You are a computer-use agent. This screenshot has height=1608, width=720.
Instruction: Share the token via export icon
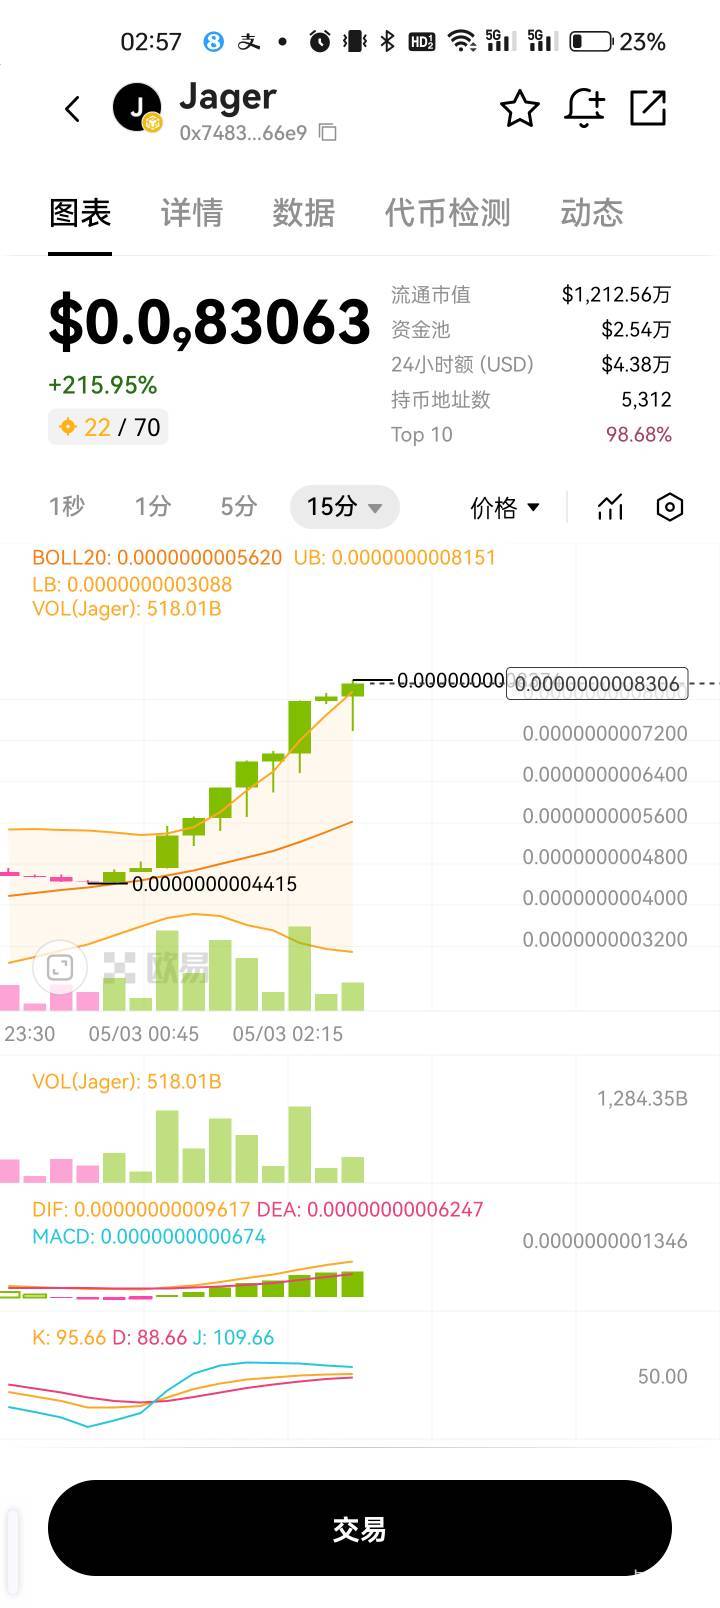[648, 108]
